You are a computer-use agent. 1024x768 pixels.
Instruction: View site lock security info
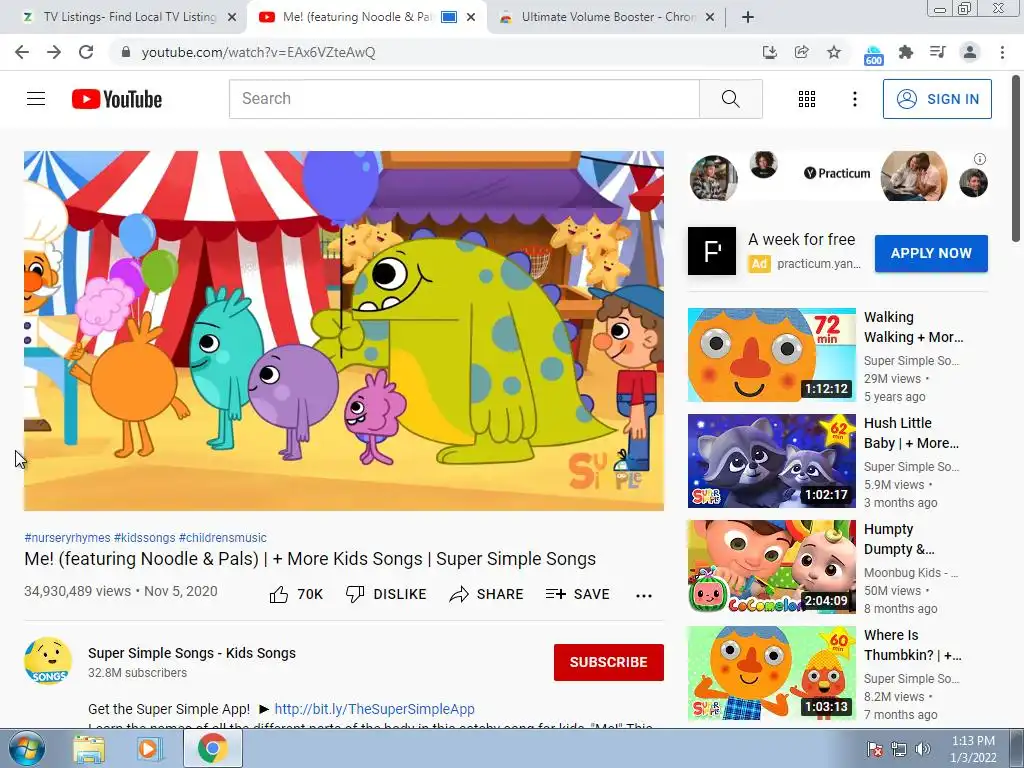(126, 52)
